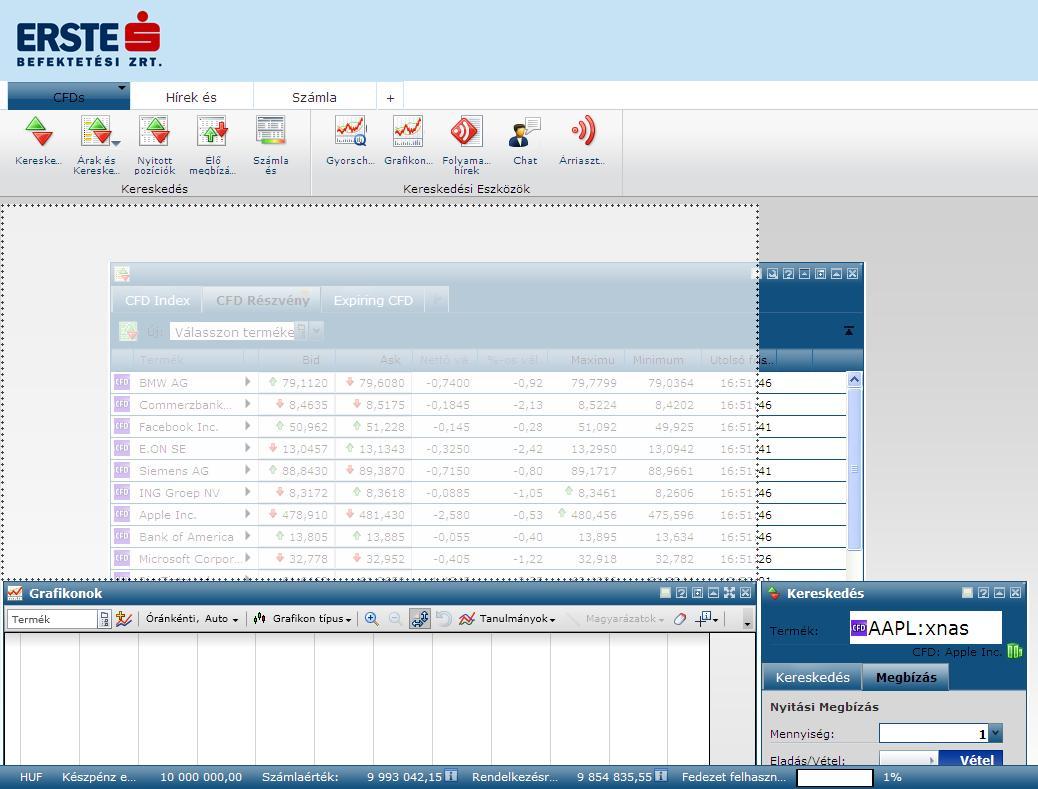The width and height of the screenshot is (1038, 789).
Task: Click the Mennyiség quantity input field
Action: (934, 733)
